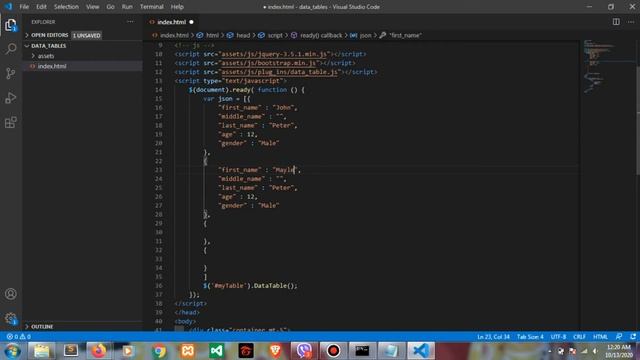This screenshot has width=640, height=360.
Task: Click the head breadcrumb item
Action: 243,36
